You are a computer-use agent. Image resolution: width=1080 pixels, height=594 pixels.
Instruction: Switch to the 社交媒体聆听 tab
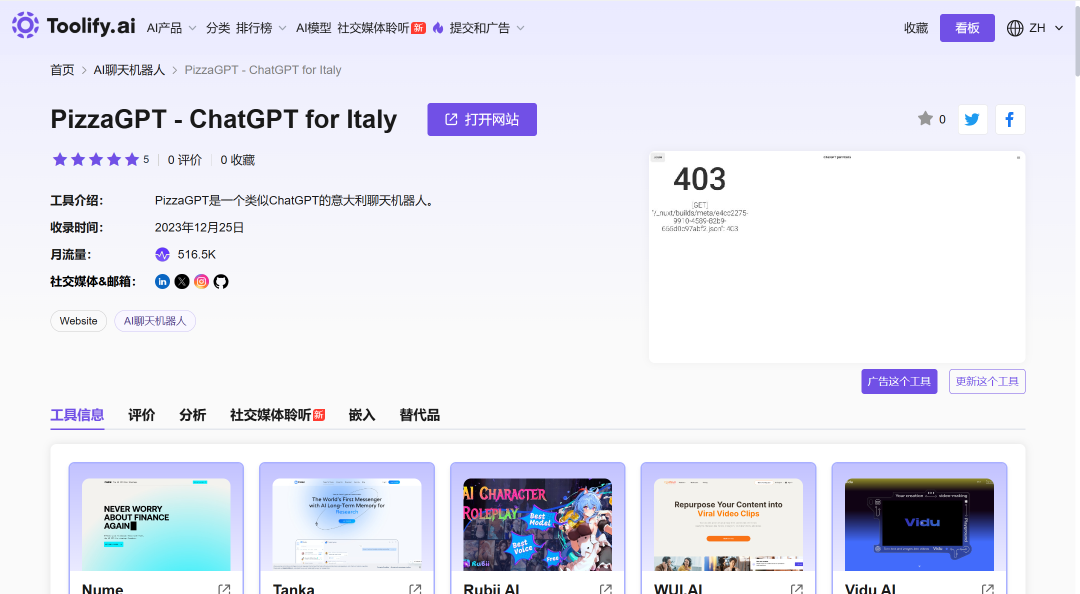277,415
